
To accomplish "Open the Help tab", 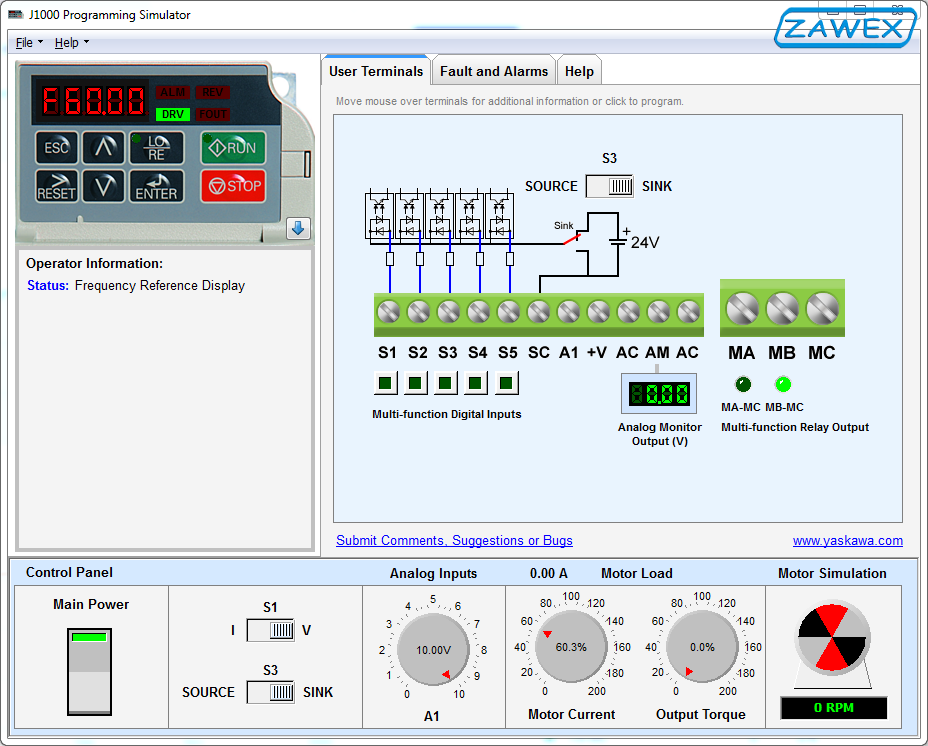I will (579, 72).
